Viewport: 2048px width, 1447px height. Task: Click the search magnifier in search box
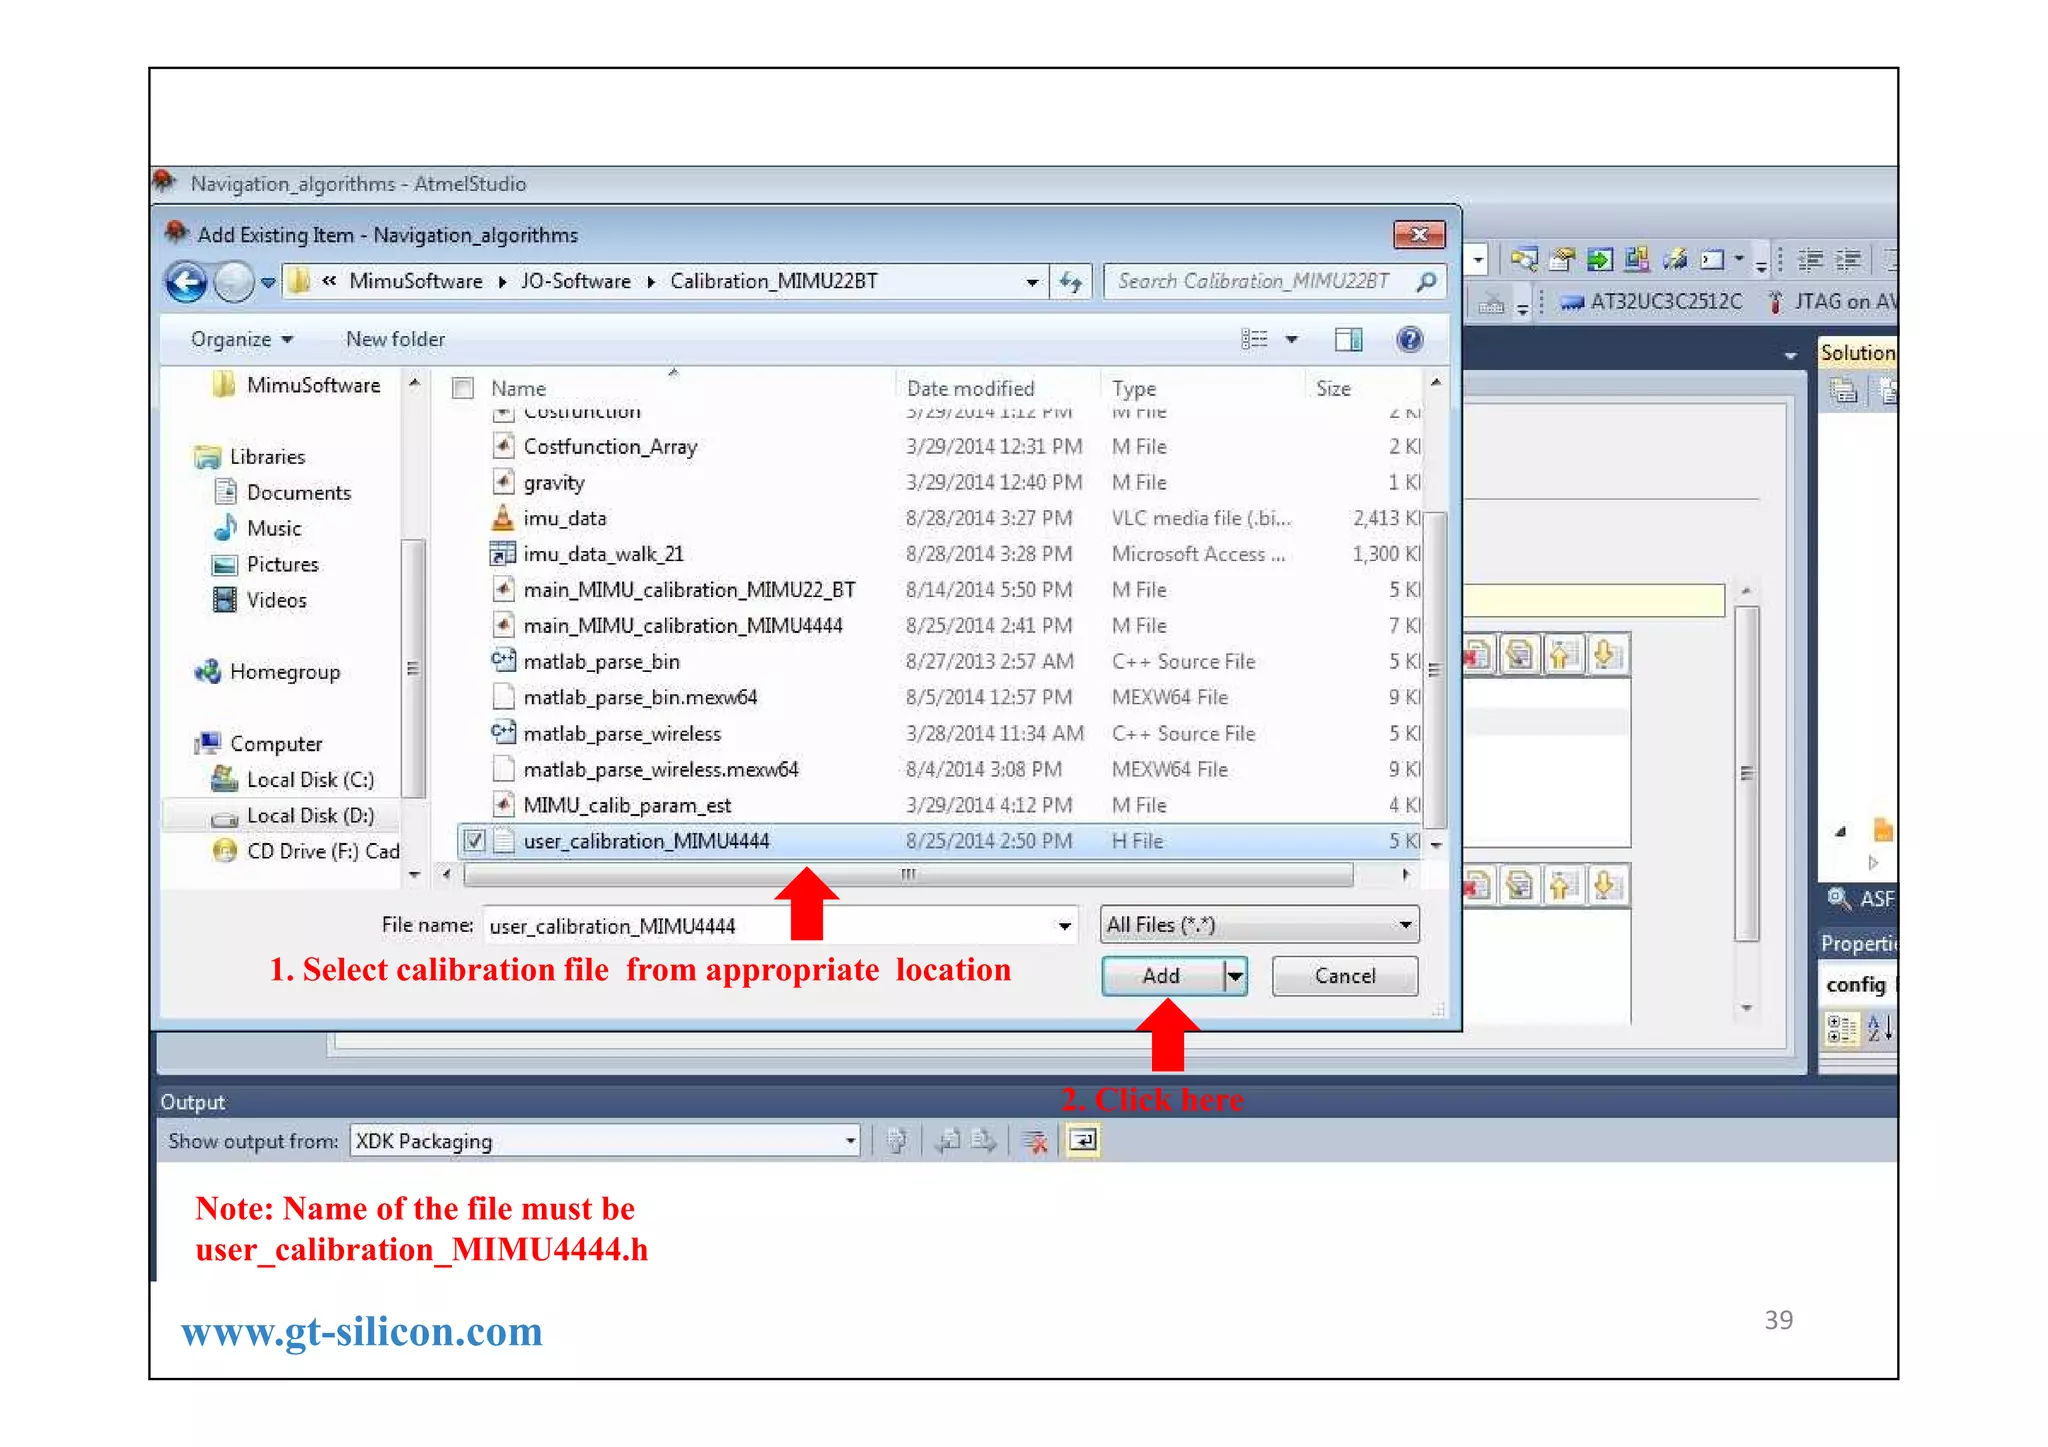tap(1427, 282)
